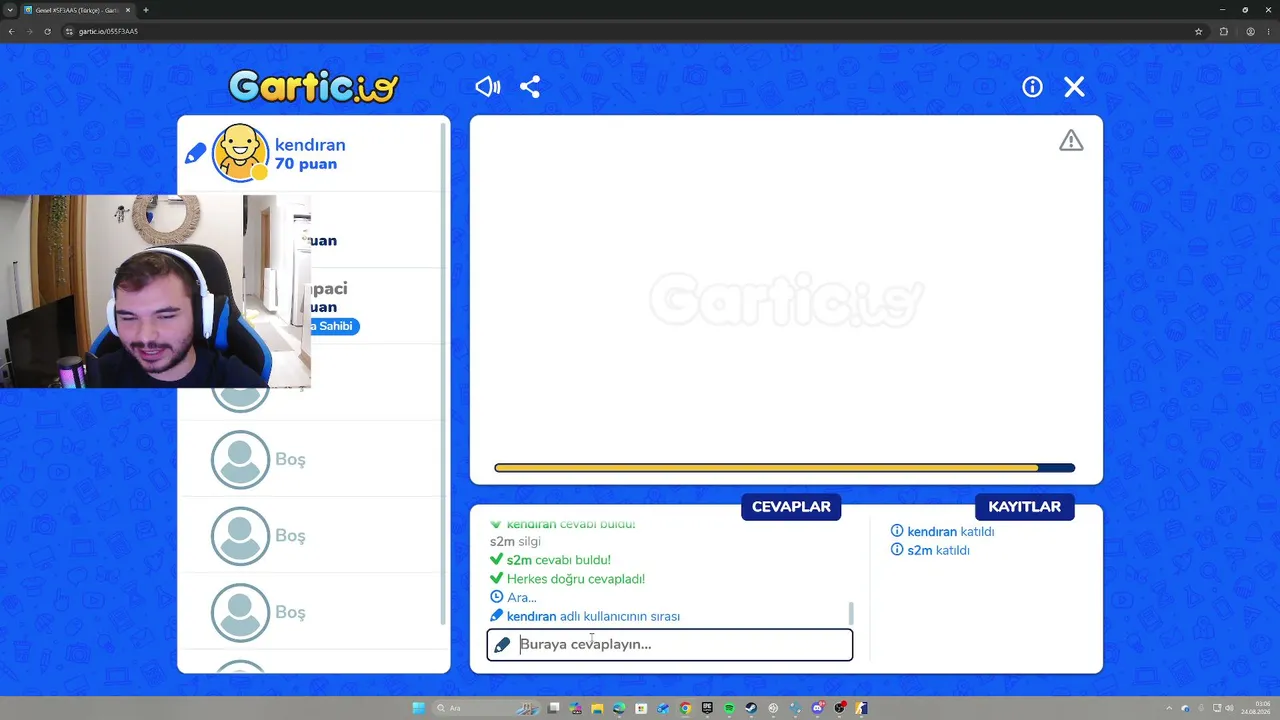This screenshot has width=1280, height=720.
Task: Click 'kendıran adlı kullanıcının sırası' message
Action: [x=585, y=617]
